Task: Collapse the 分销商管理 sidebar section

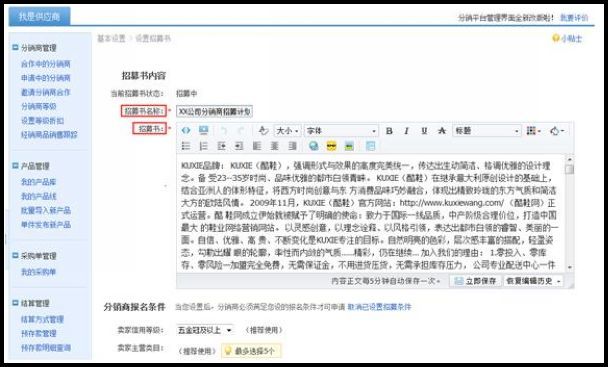Action: (x=15, y=47)
